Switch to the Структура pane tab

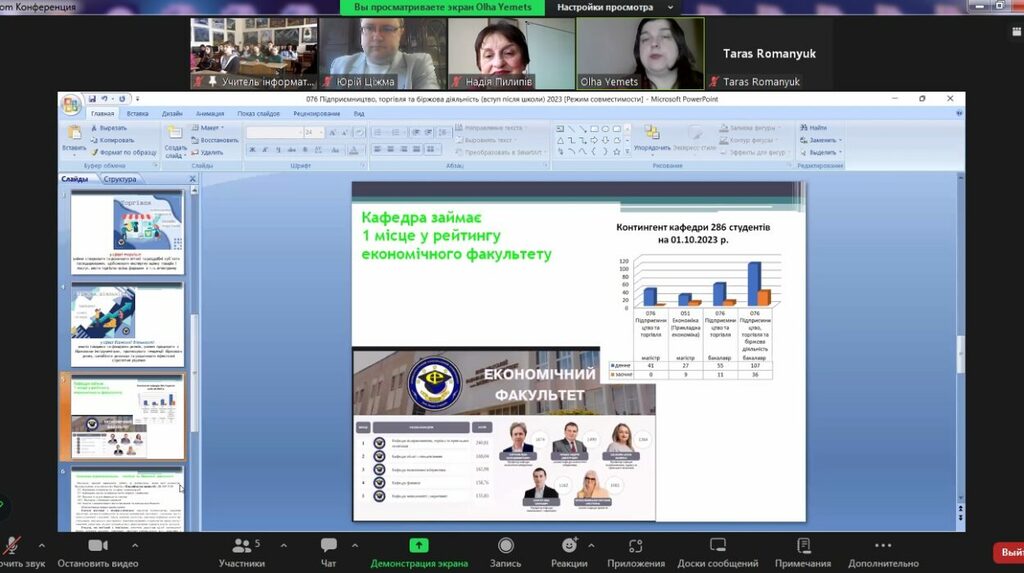(119, 179)
